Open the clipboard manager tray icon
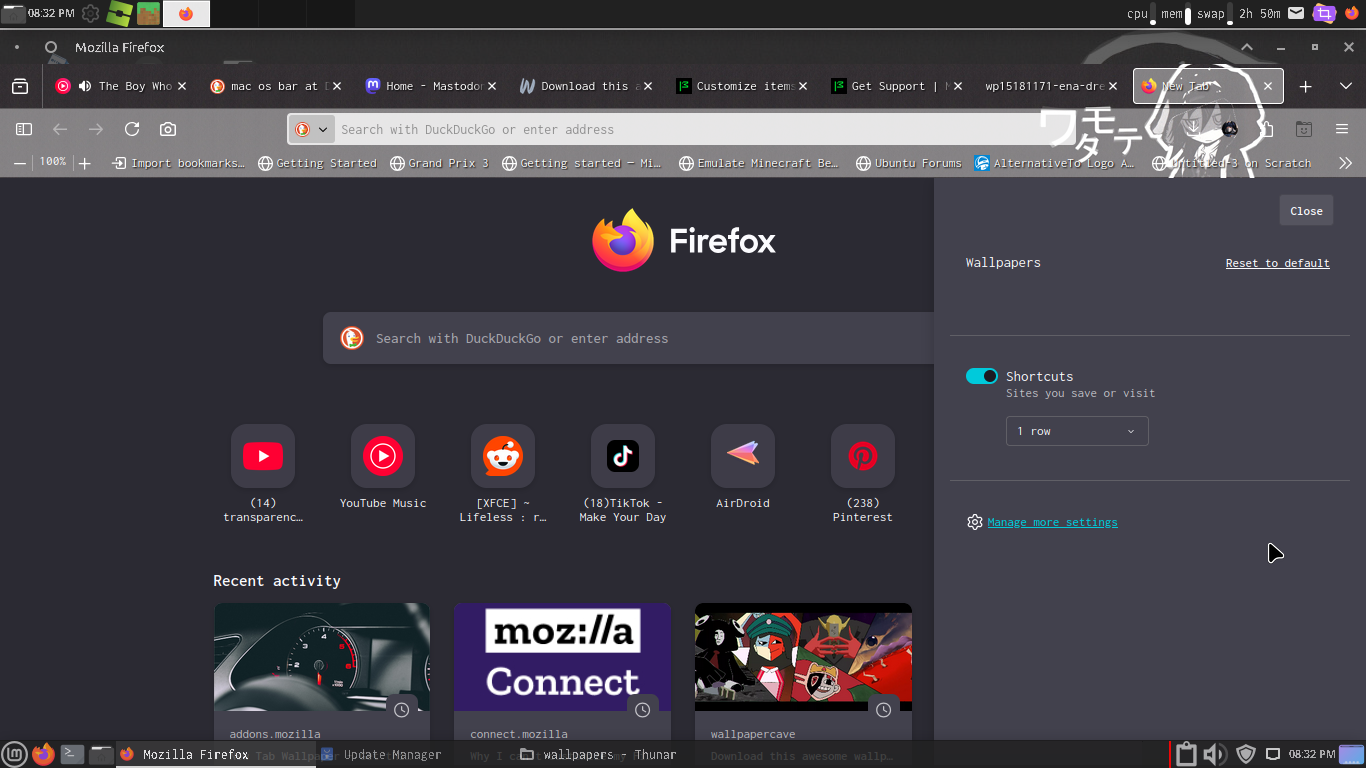 point(1186,754)
